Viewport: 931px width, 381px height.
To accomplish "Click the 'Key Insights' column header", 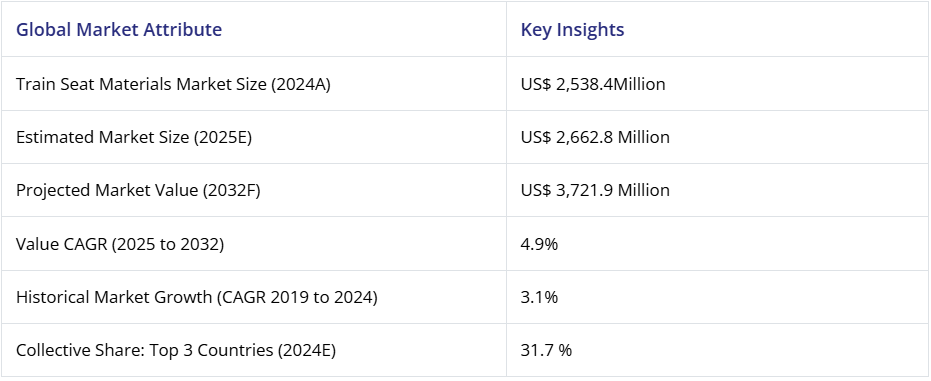I will 572,29.
